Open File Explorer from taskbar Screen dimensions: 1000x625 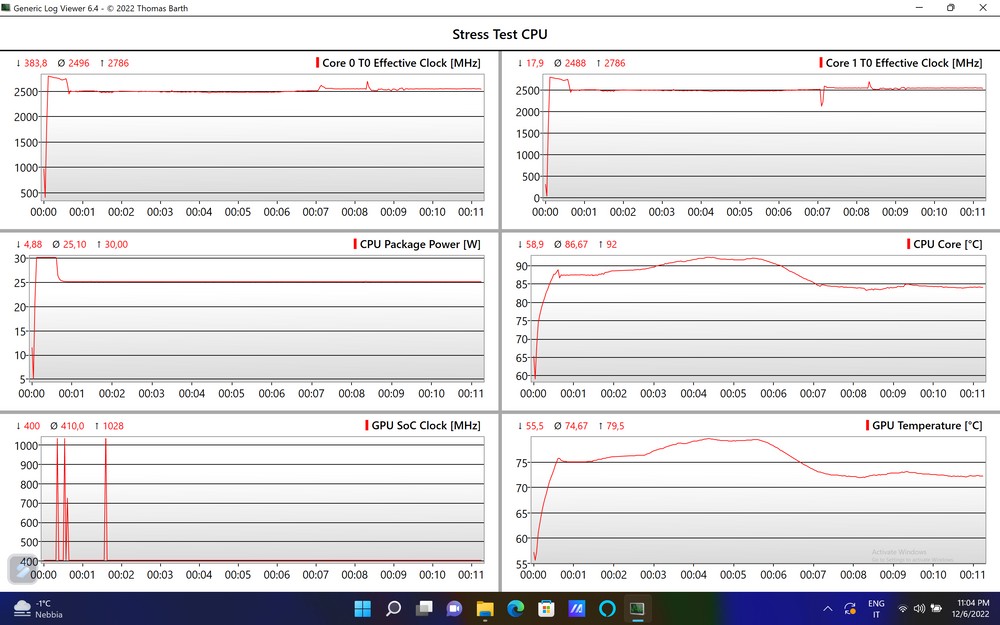pyautogui.click(x=485, y=608)
